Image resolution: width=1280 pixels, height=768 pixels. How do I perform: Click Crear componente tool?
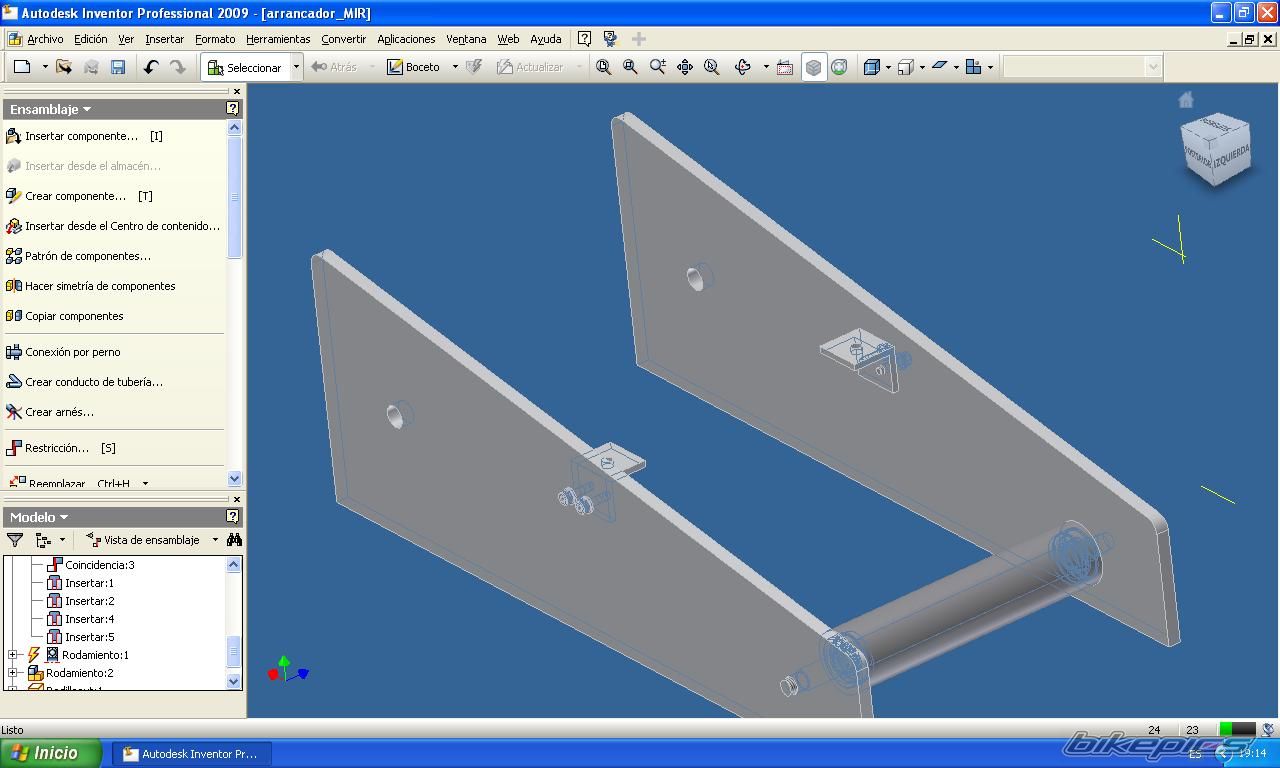pos(78,196)
